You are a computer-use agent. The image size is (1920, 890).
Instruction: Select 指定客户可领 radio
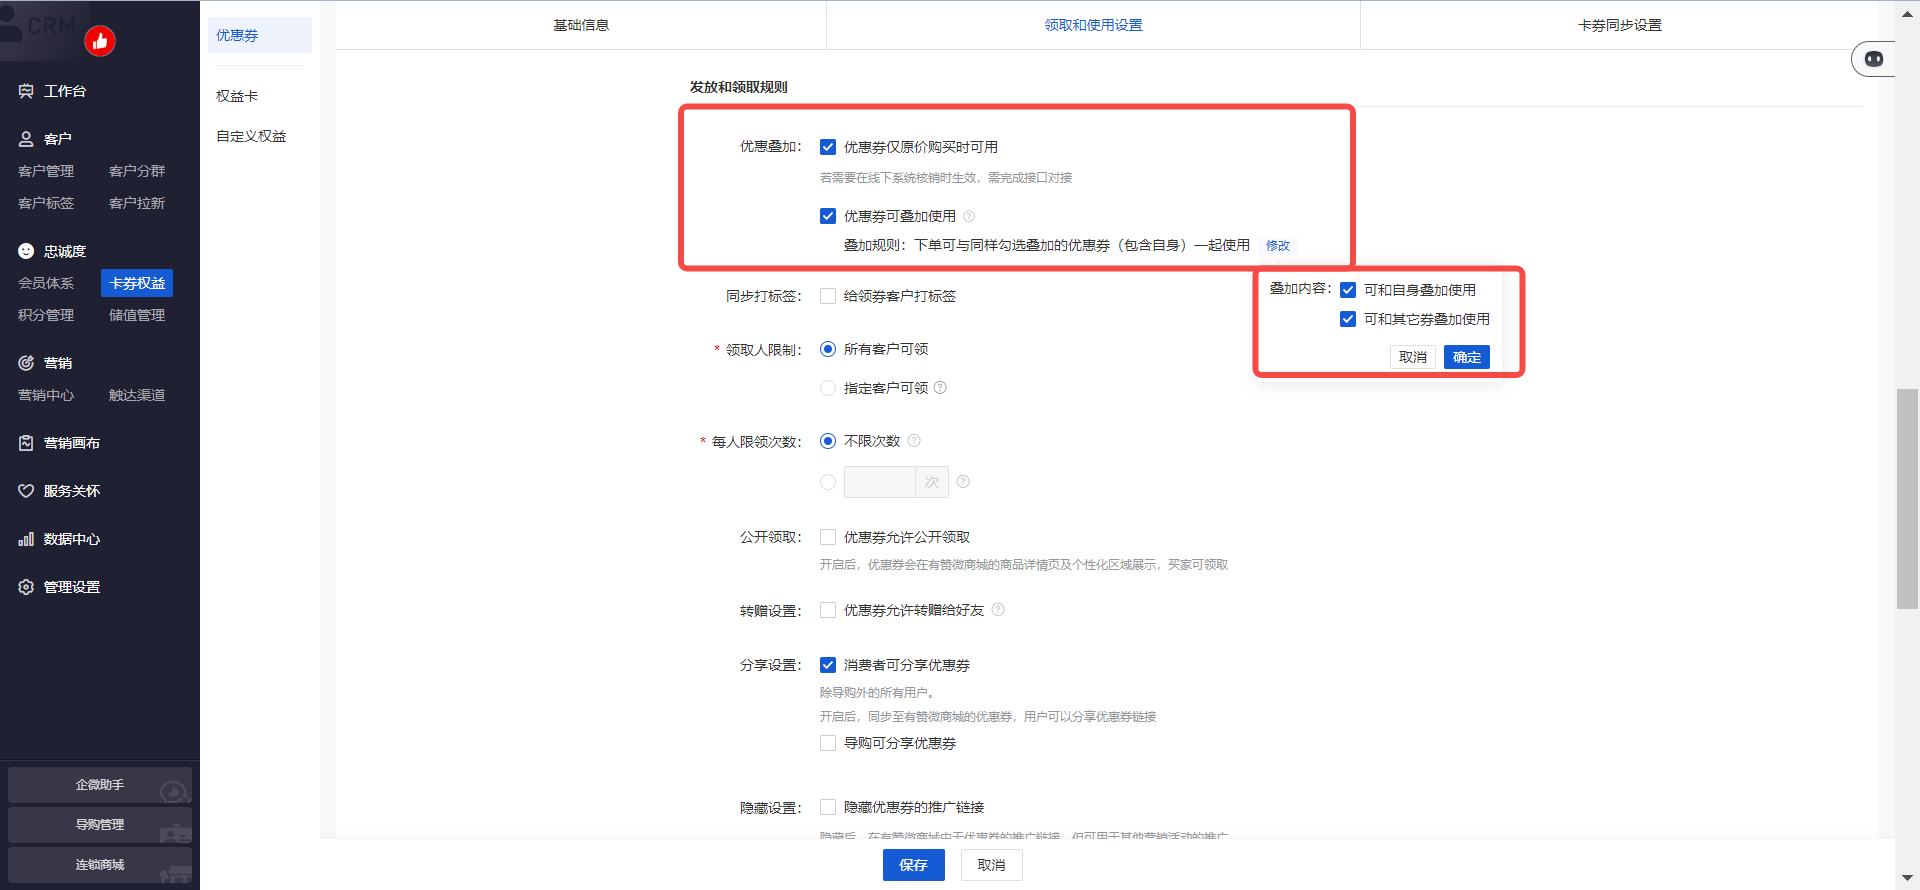[x=828, y=388]
